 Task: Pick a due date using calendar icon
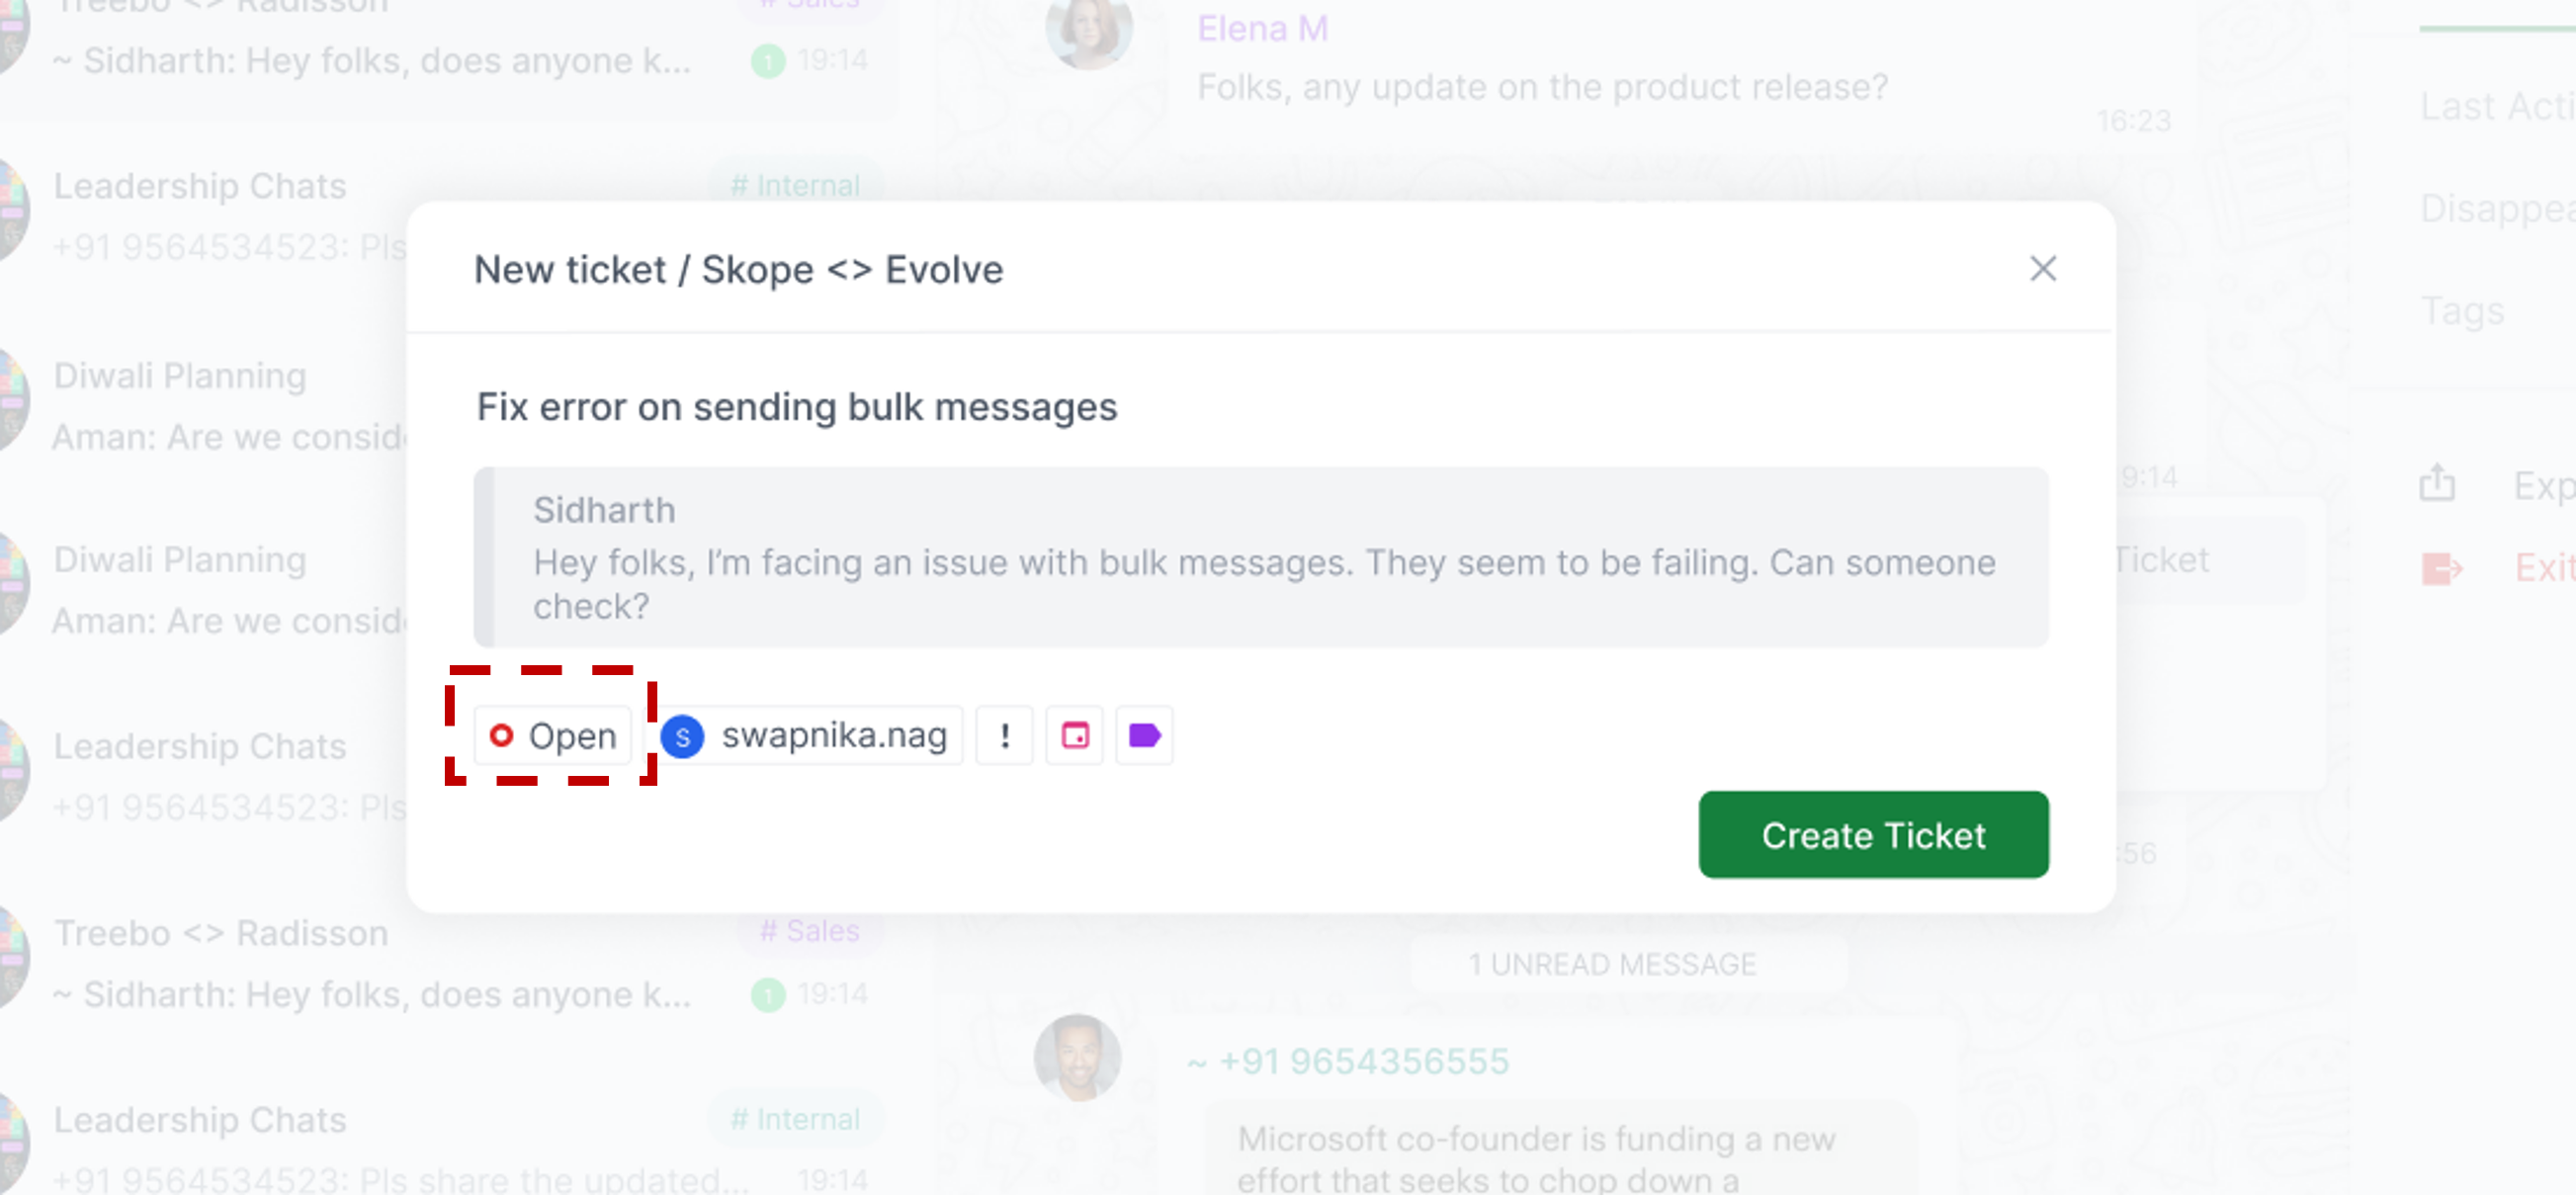click(x=1075, y=736)
